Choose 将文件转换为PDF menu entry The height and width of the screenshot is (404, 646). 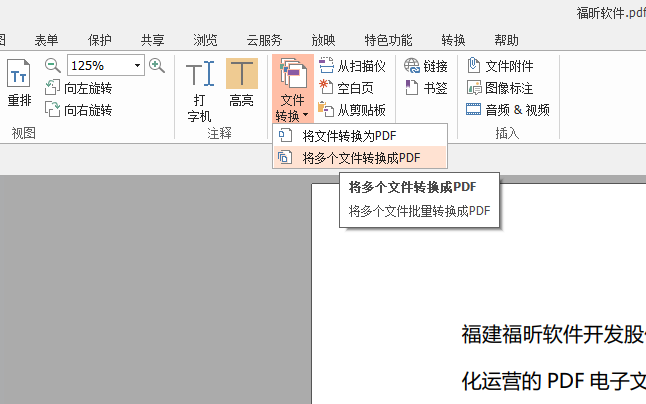(x=360, y=135)
